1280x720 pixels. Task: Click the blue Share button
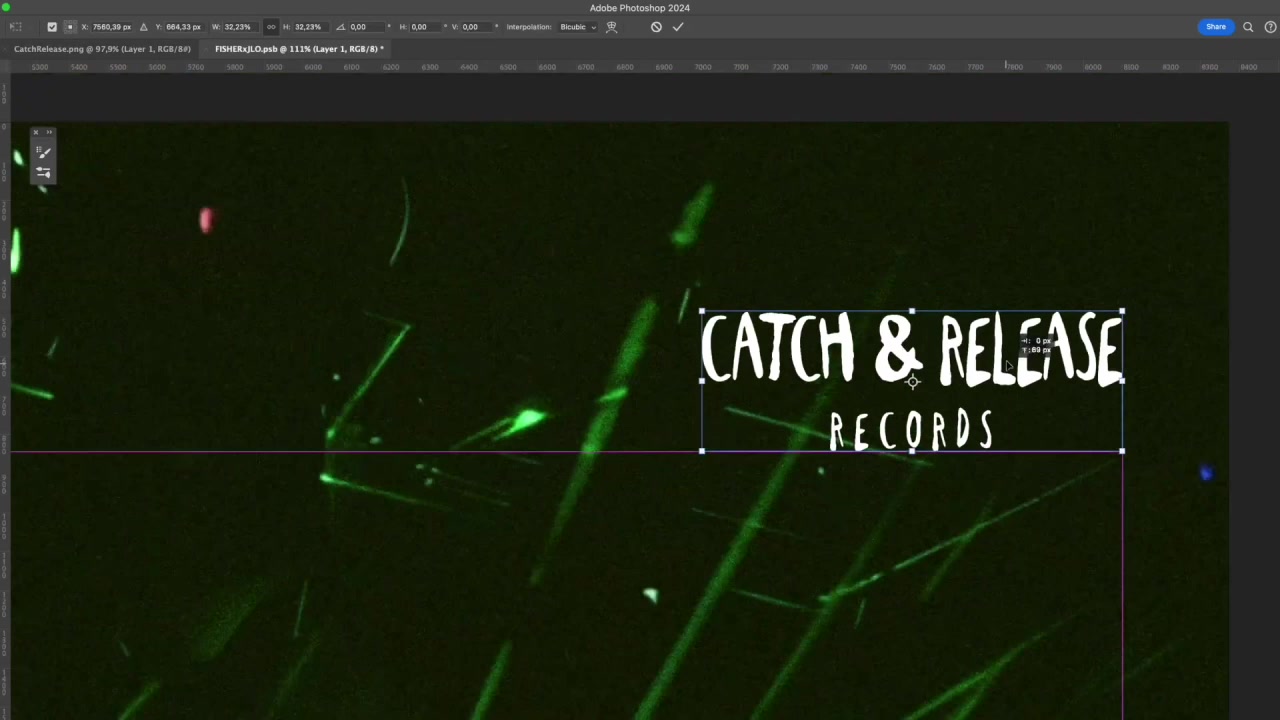click(x=1216, y=27)
